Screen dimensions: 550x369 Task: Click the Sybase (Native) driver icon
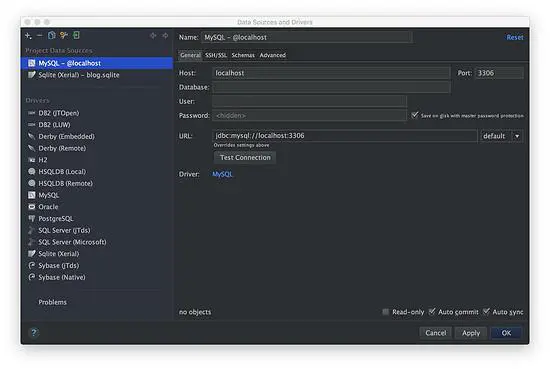tap(32, 277)
